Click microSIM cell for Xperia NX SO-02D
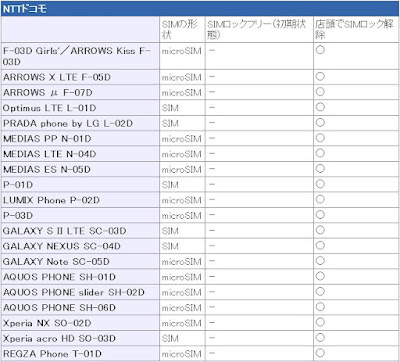Viewport: 400px width, 362px height. 182,323
